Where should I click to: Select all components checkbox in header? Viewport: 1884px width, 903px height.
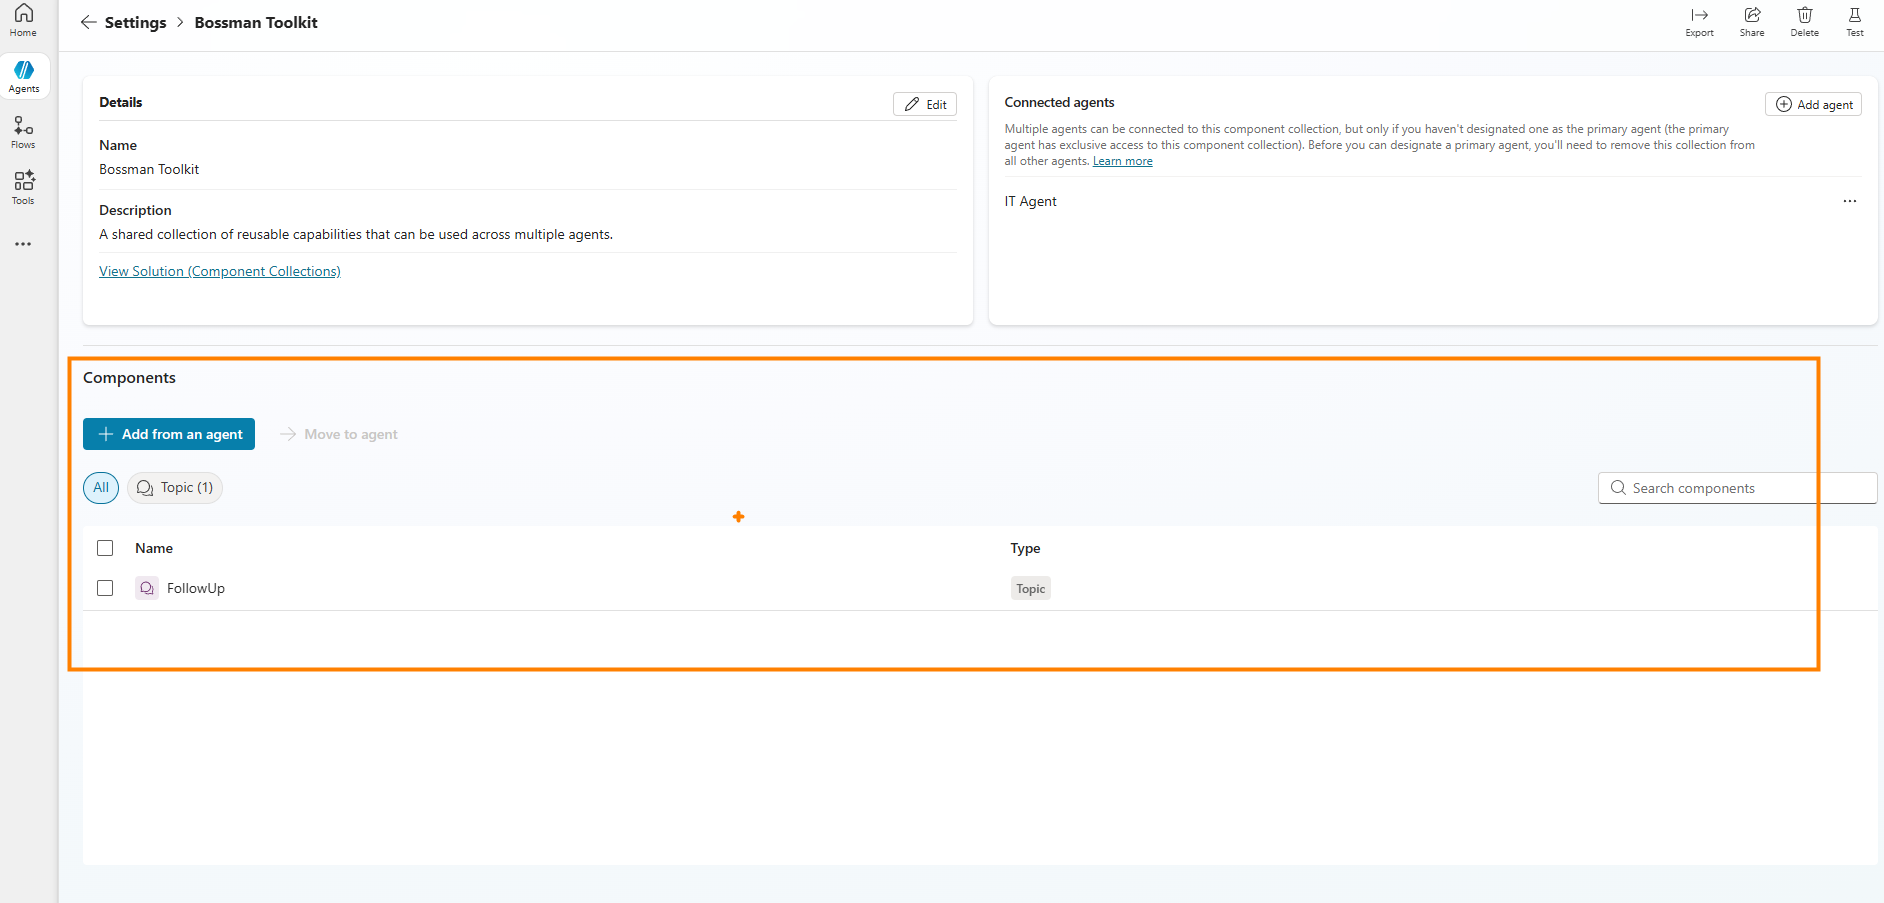(x=105, y=548)
